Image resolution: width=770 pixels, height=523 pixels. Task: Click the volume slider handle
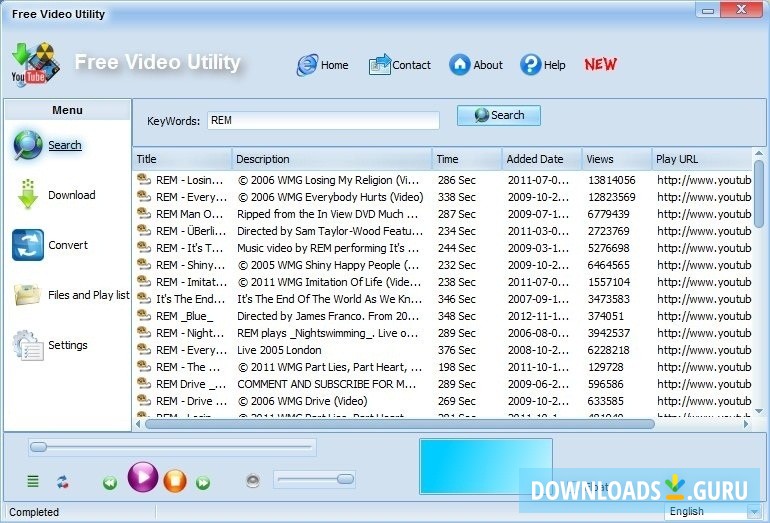pos(345,479)
